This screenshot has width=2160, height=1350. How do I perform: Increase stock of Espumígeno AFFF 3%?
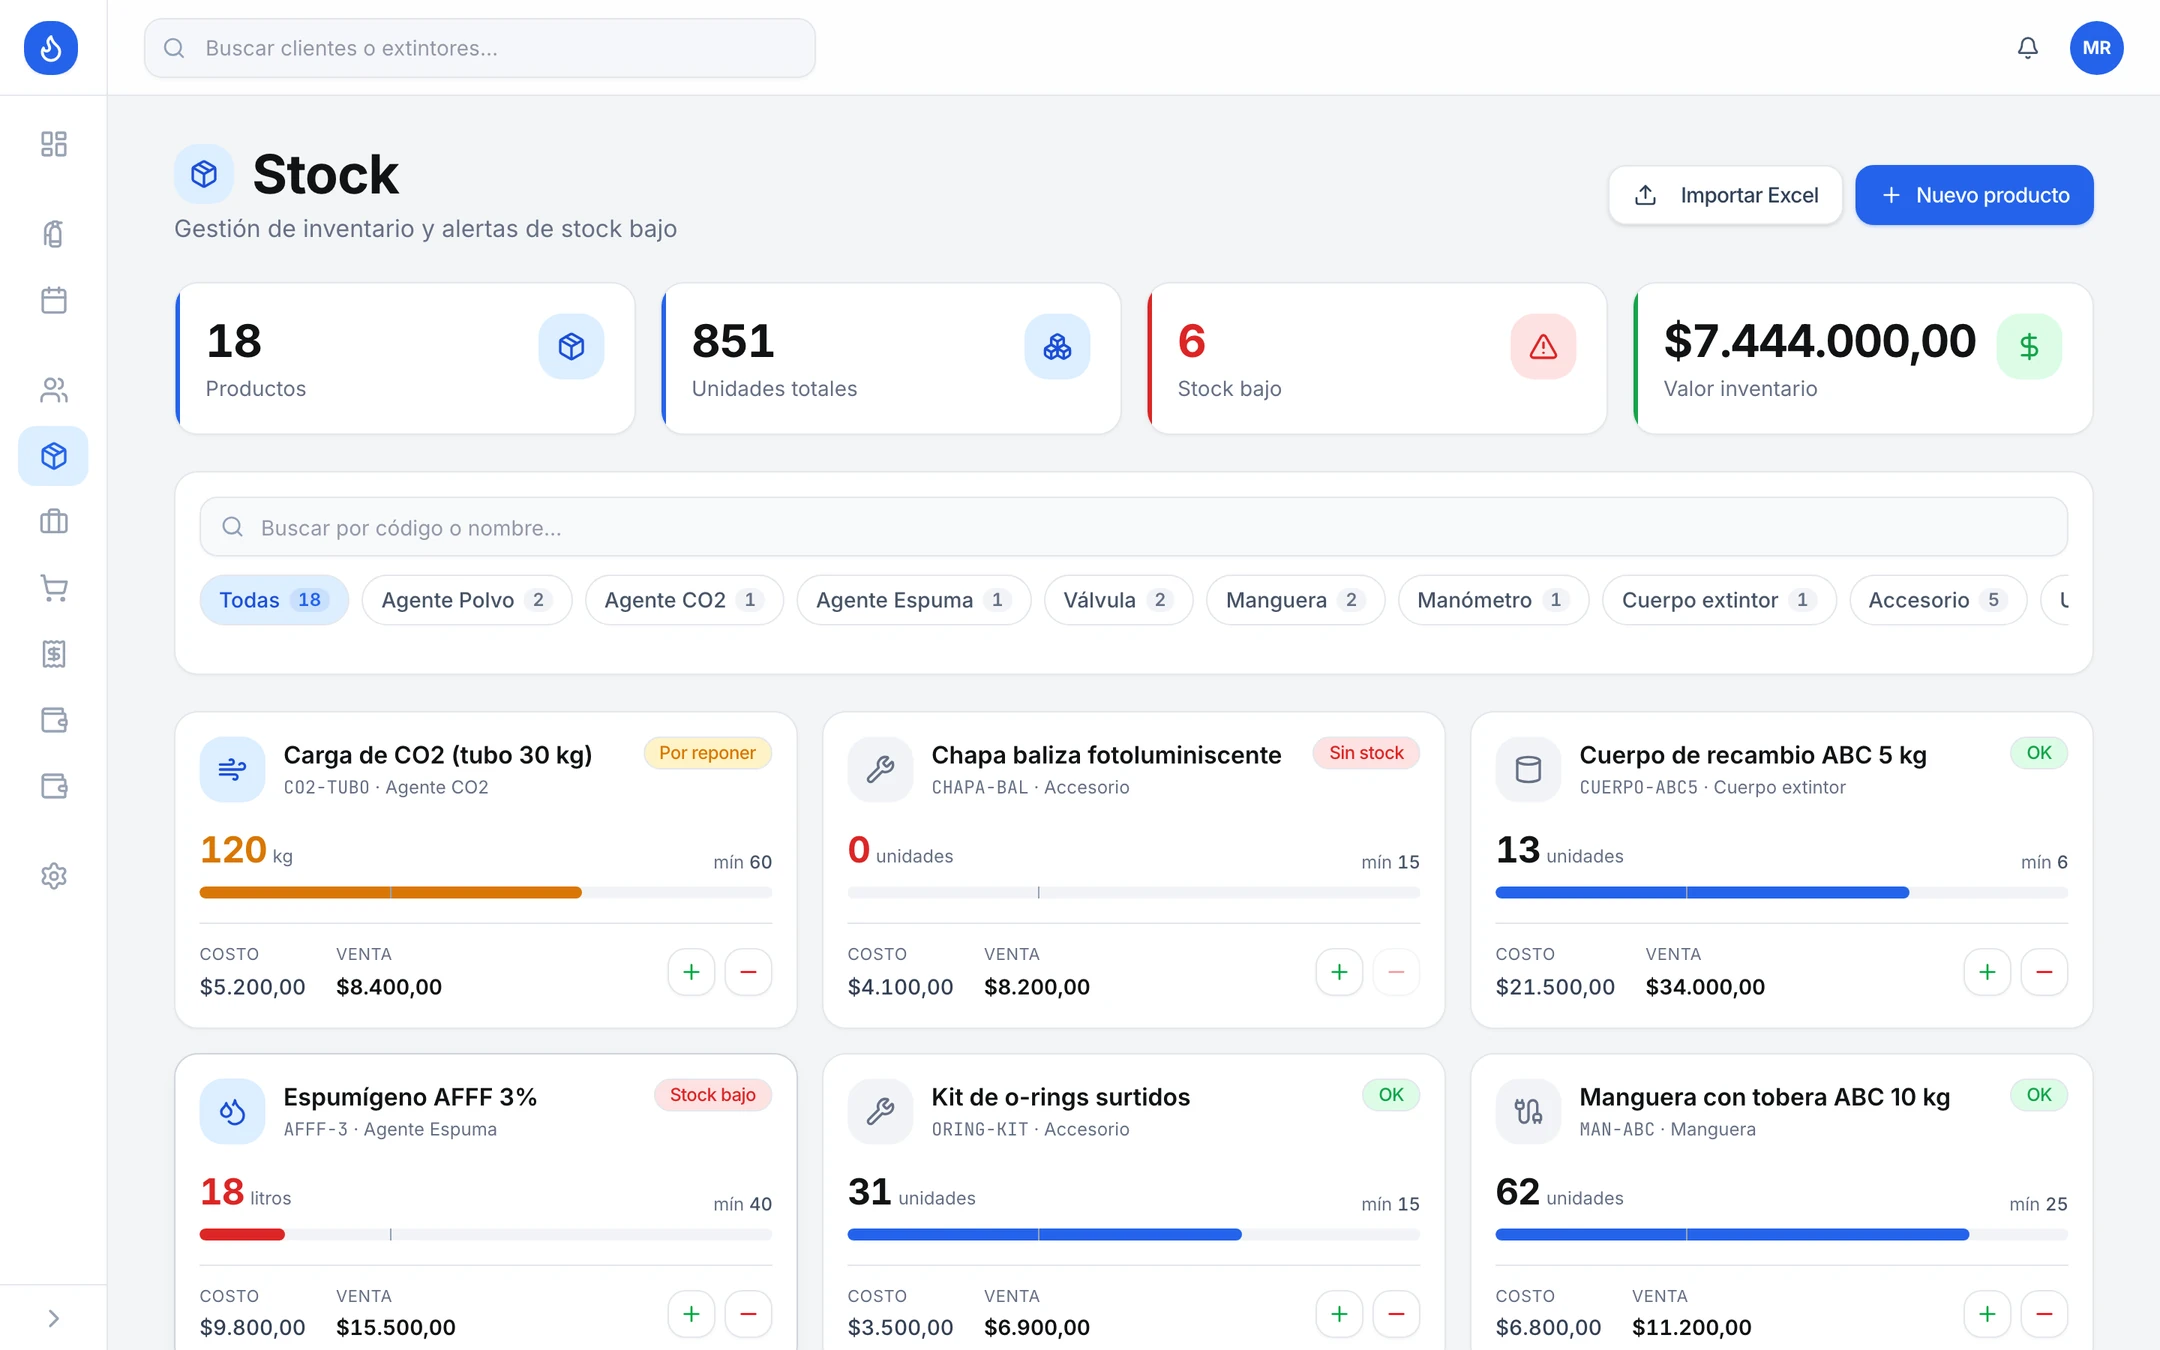(x=691, y=1314)
